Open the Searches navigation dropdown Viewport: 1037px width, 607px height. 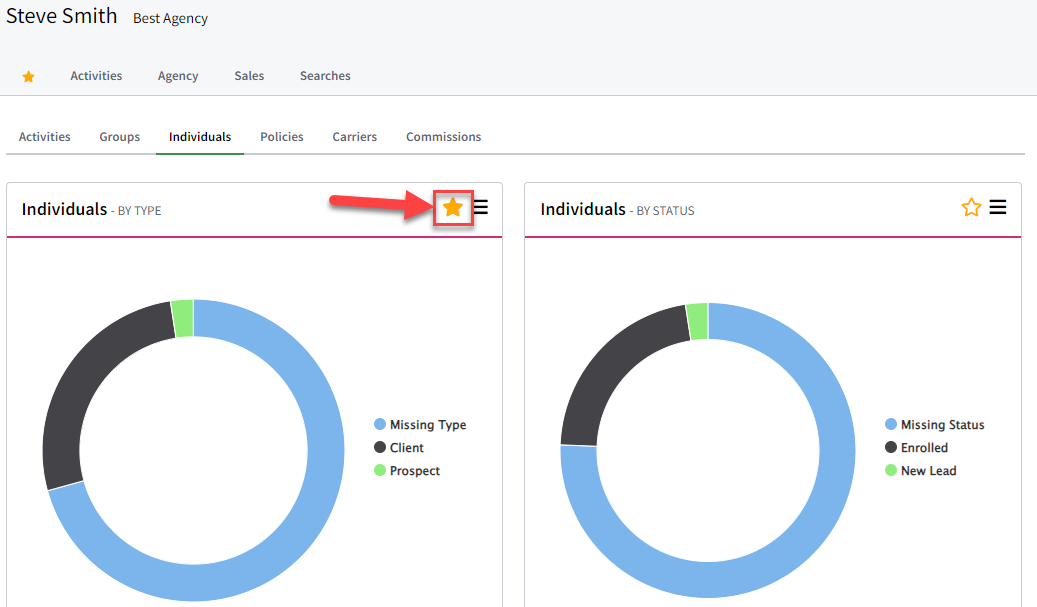point(325,75)
